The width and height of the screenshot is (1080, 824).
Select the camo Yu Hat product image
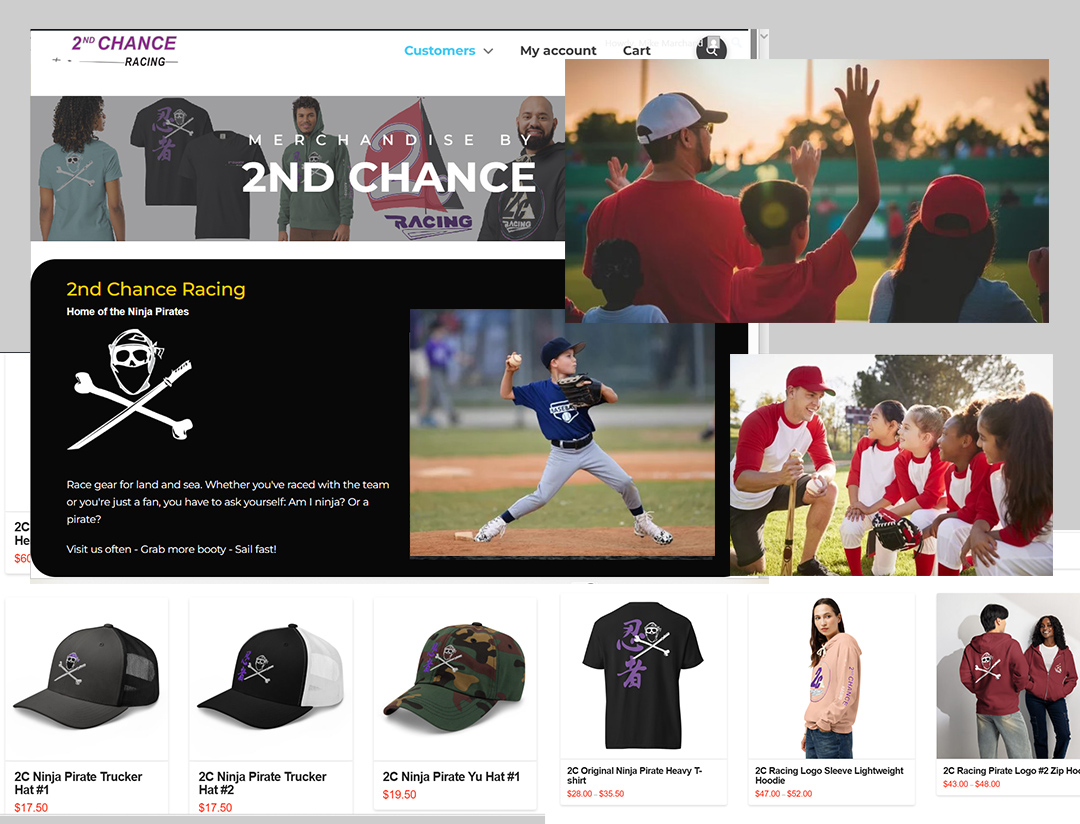coord(455,679)
